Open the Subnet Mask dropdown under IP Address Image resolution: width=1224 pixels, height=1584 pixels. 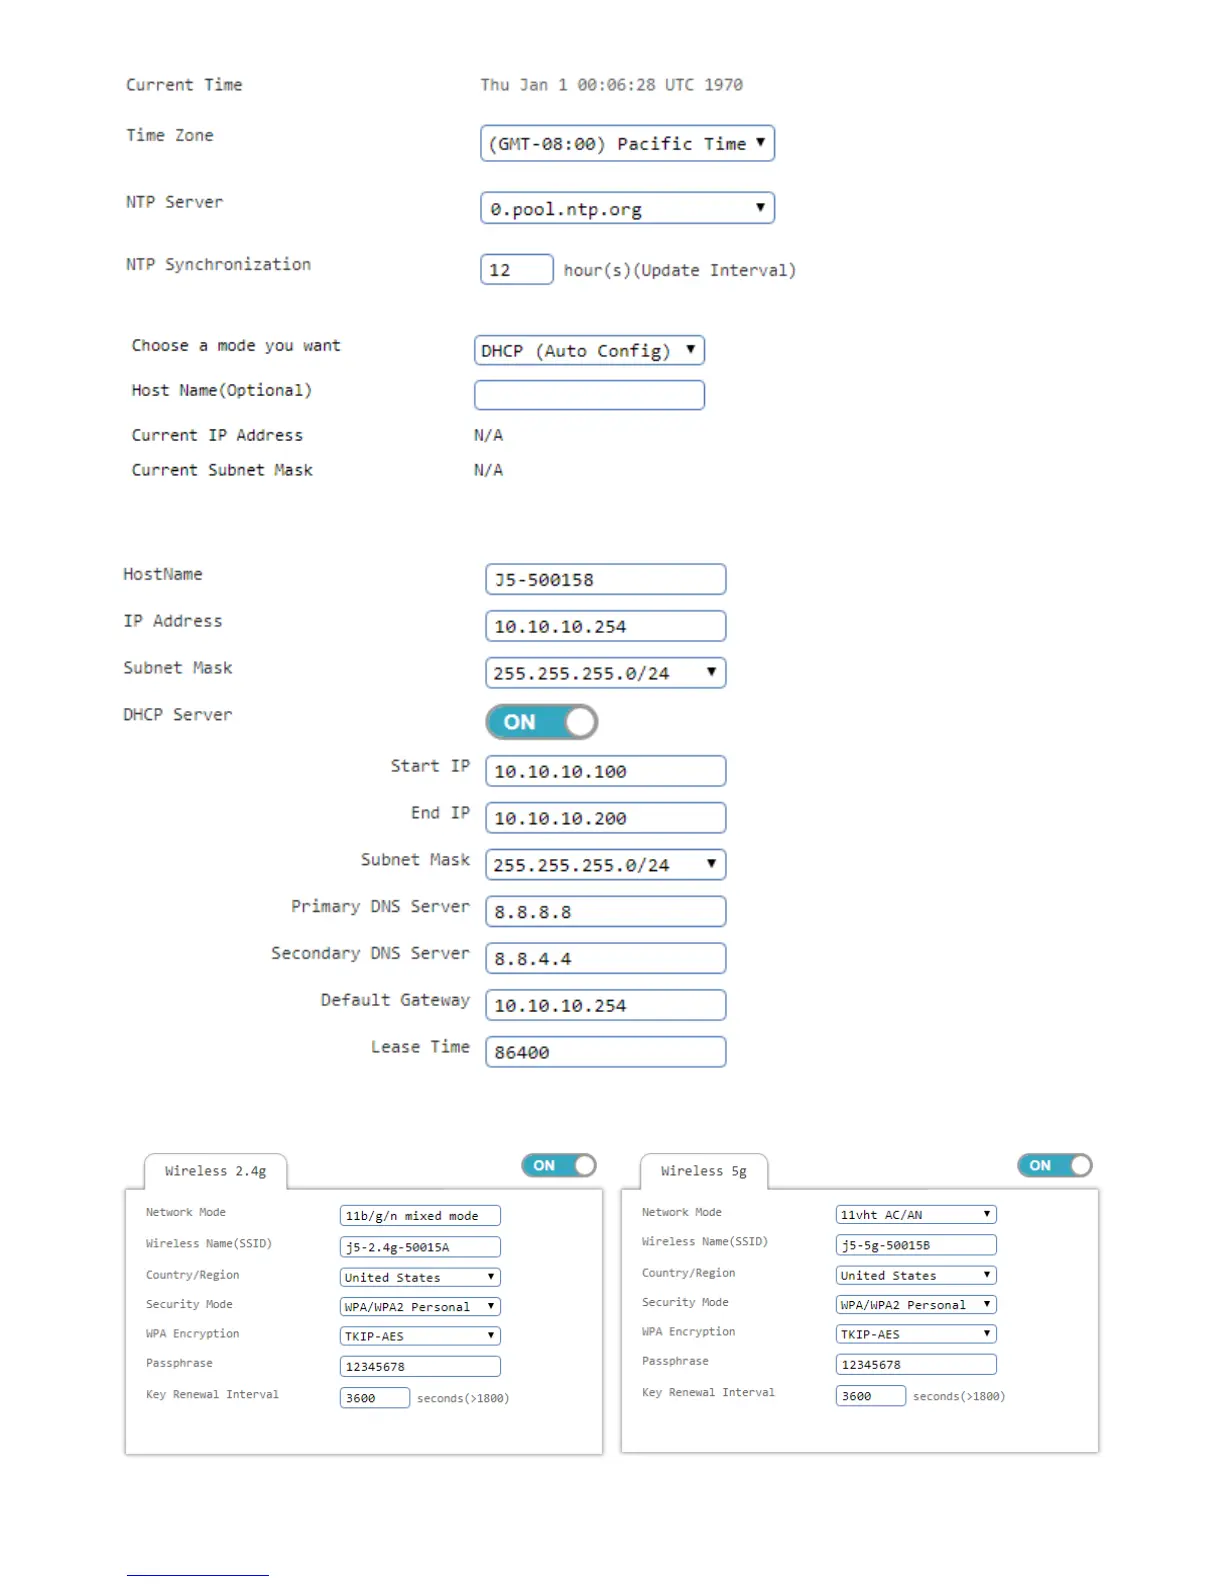(605, 673)
